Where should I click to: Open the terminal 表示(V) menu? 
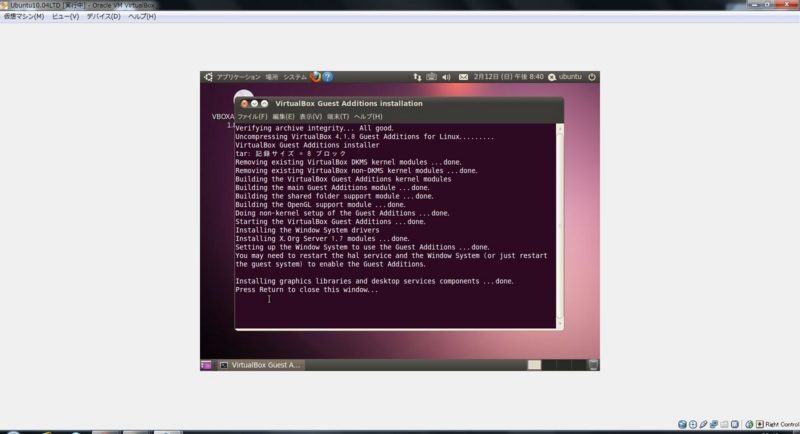click(x=311, y=116)
